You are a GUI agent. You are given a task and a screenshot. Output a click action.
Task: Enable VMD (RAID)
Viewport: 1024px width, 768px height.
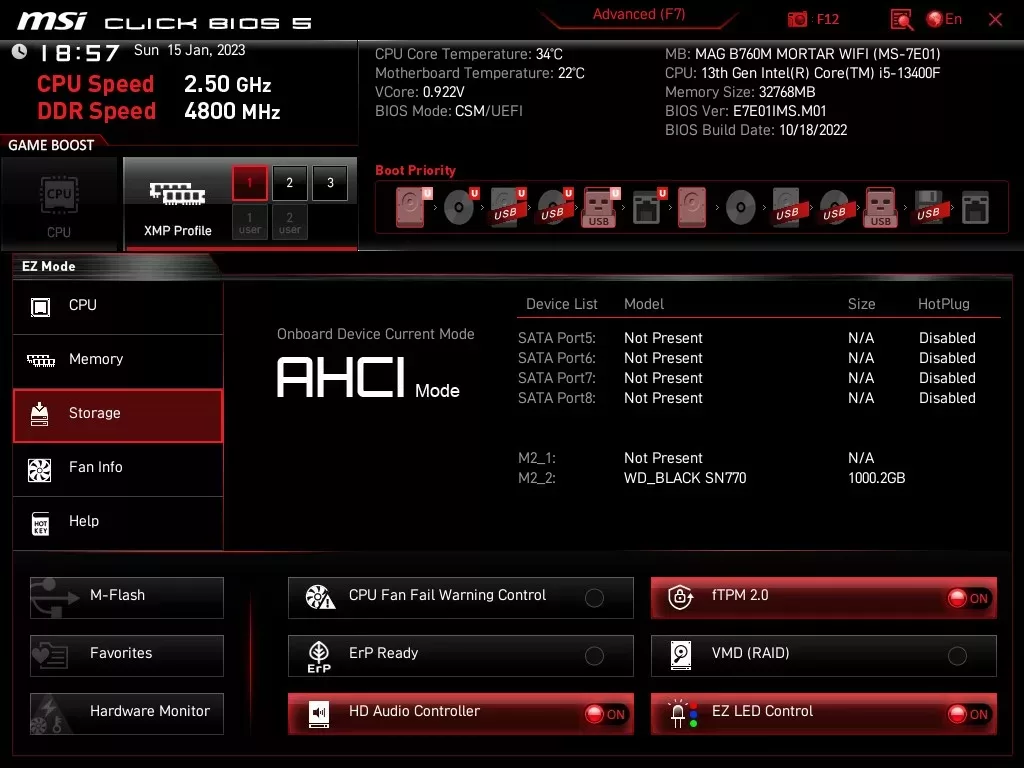point(958,654)
